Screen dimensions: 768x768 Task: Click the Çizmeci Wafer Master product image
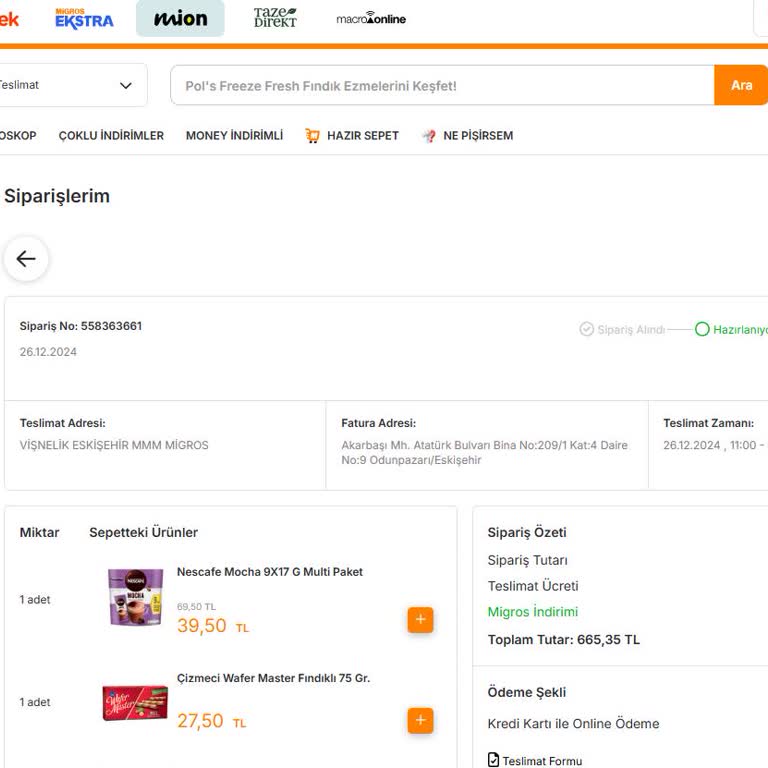pyautogui.click(x=135, y=703)
